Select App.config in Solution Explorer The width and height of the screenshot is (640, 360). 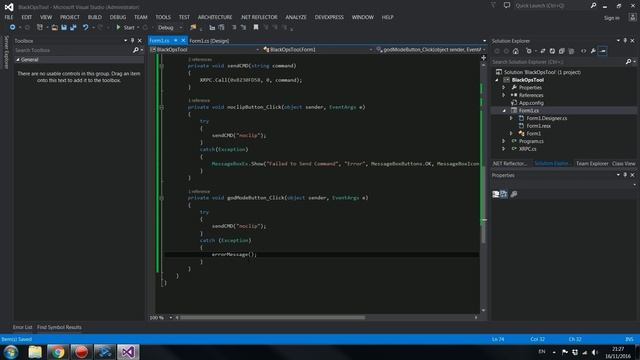click(x=531, y=103)
